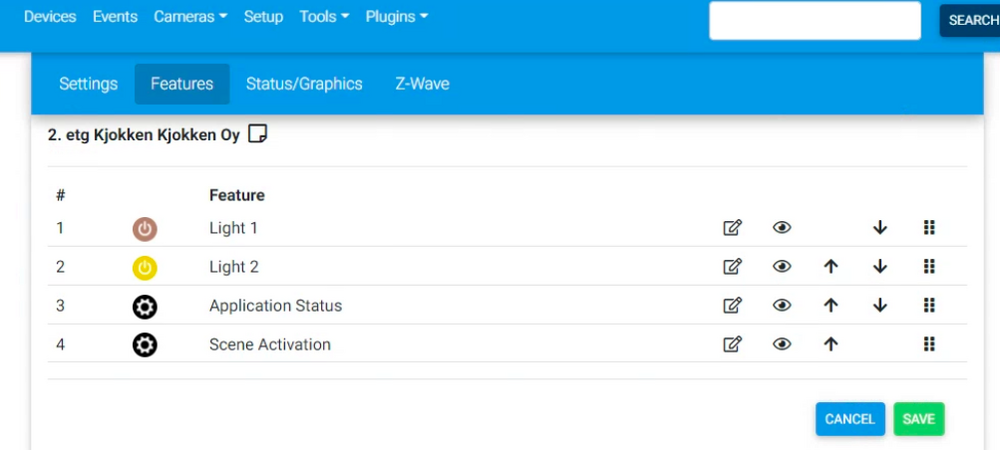
Task: Move Light 2 up with arrow
Action: pyautogui.click(x=831, y=267)
